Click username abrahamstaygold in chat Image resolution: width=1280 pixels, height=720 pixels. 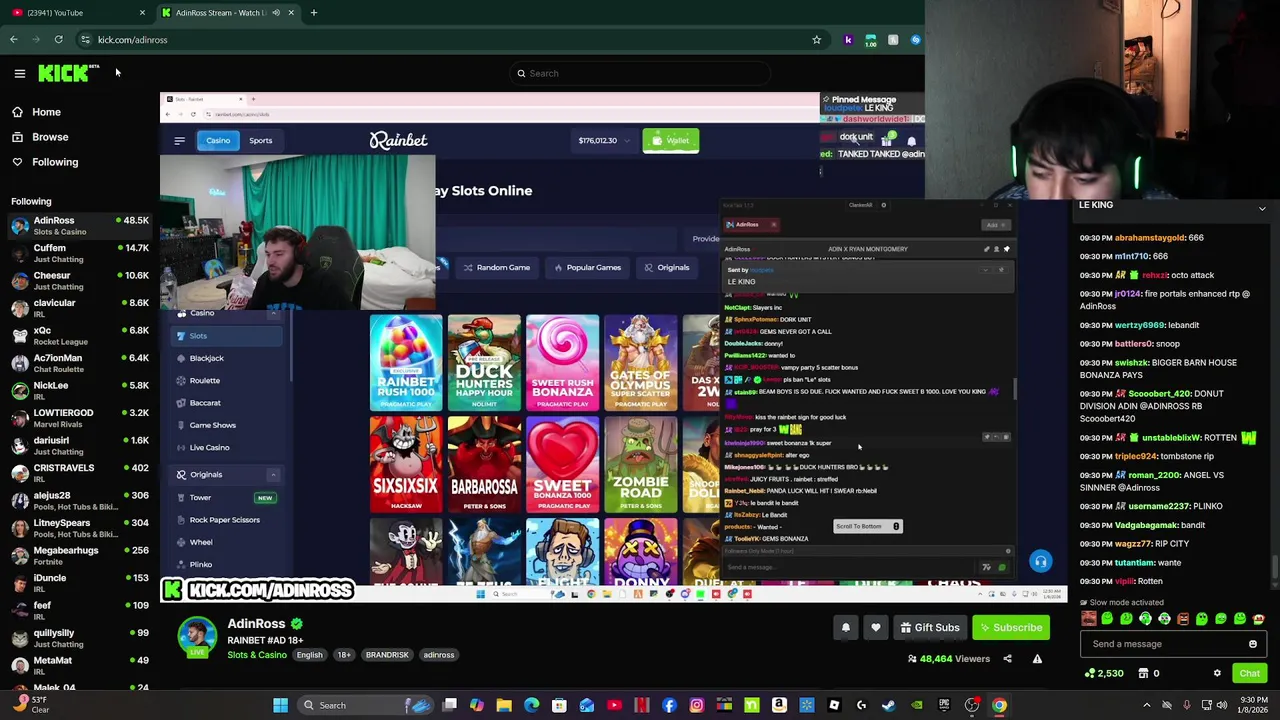[1150, 238]
